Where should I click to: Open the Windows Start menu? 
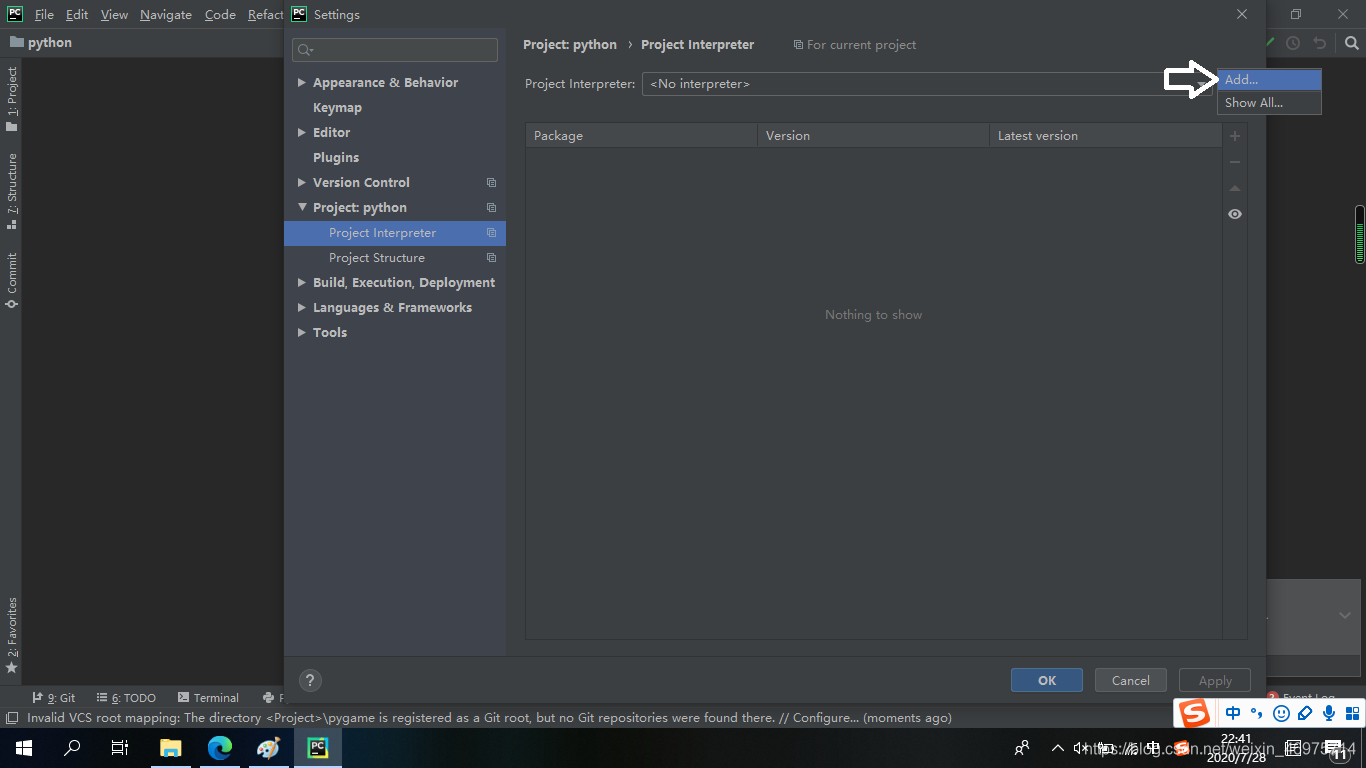tap(24, 748)
